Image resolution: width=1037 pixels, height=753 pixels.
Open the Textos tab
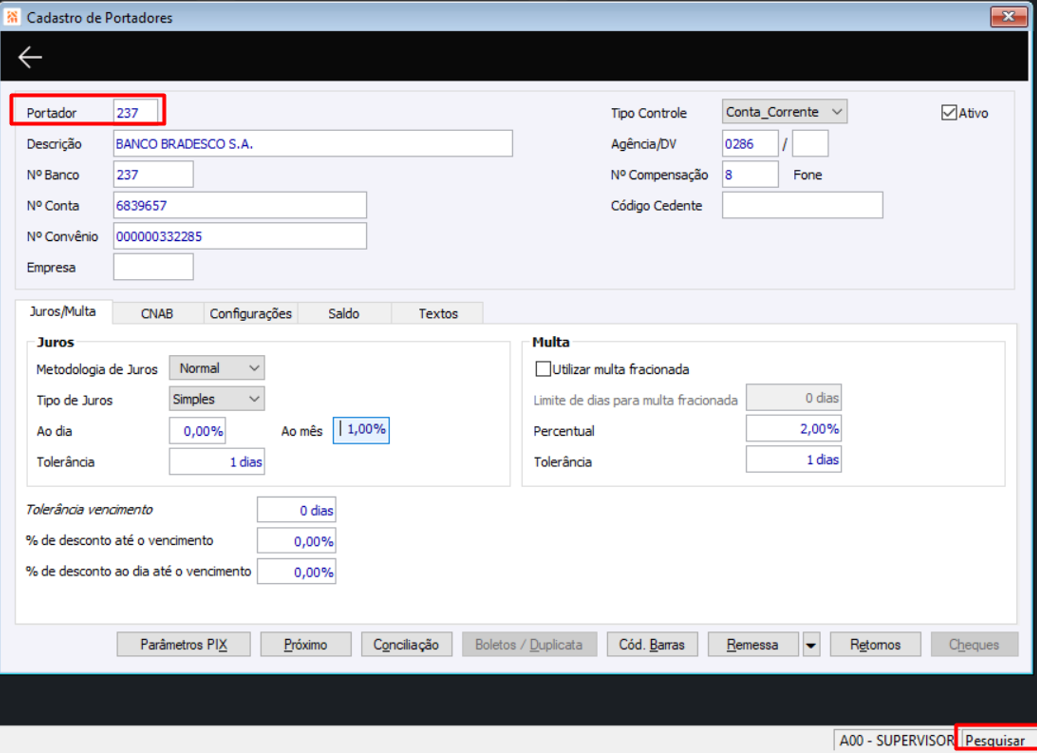coord(438,313)
